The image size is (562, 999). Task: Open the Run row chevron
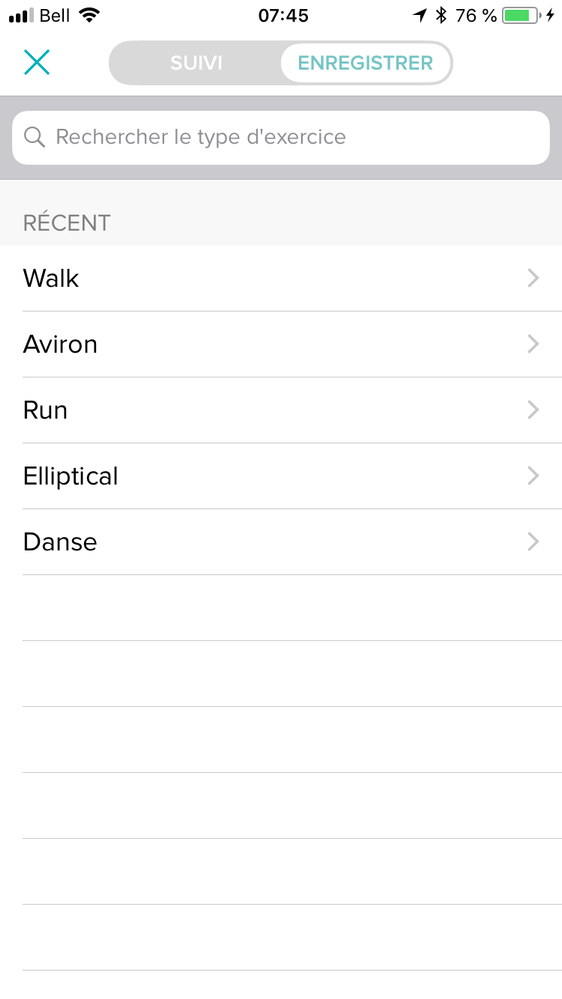click(533, 410)
